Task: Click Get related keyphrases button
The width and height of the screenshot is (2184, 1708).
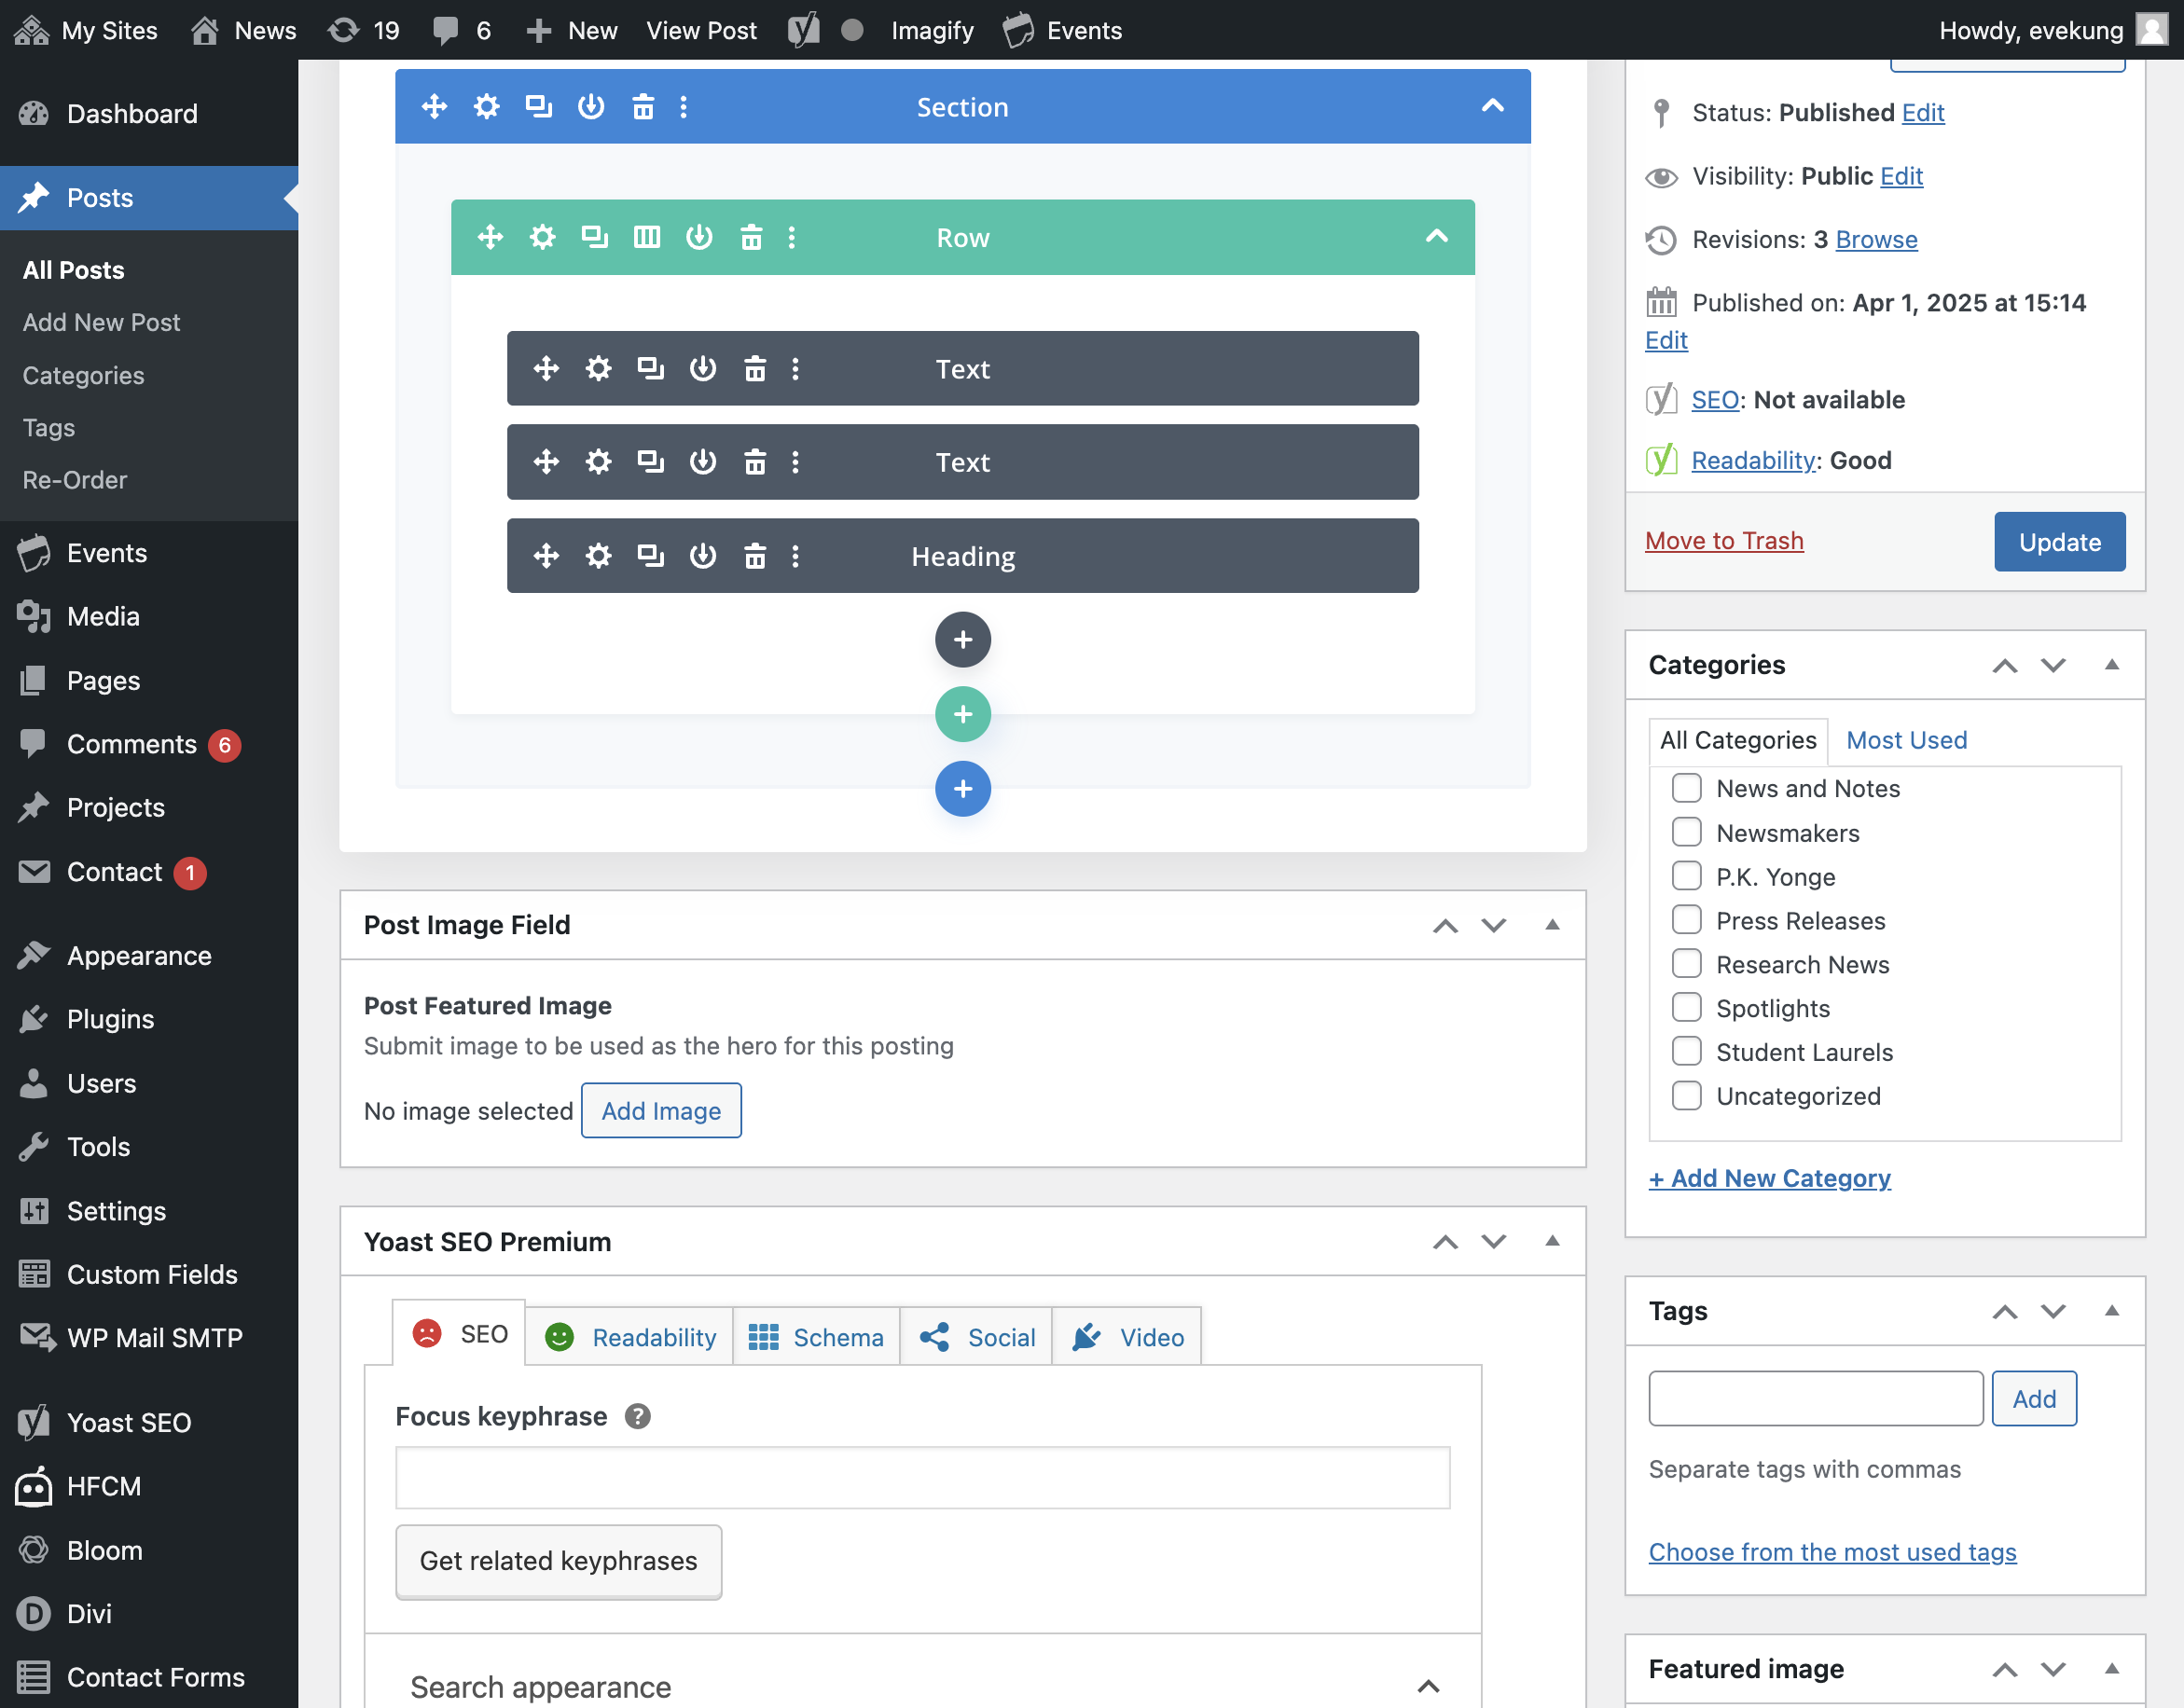Action: [x=558, y=1561]
